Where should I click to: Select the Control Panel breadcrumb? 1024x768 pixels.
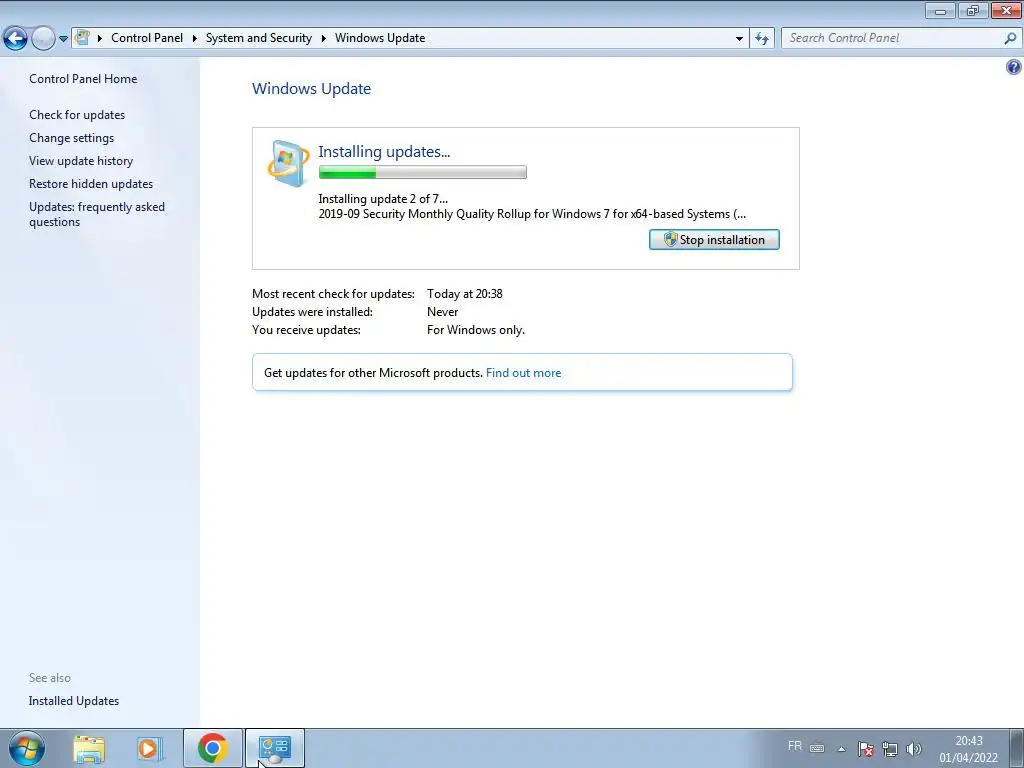click(x=147, y=38)
